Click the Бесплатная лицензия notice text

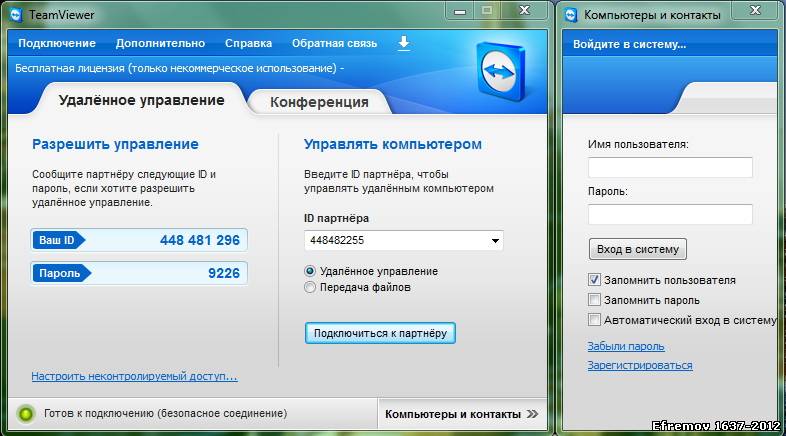coord(179,68)
